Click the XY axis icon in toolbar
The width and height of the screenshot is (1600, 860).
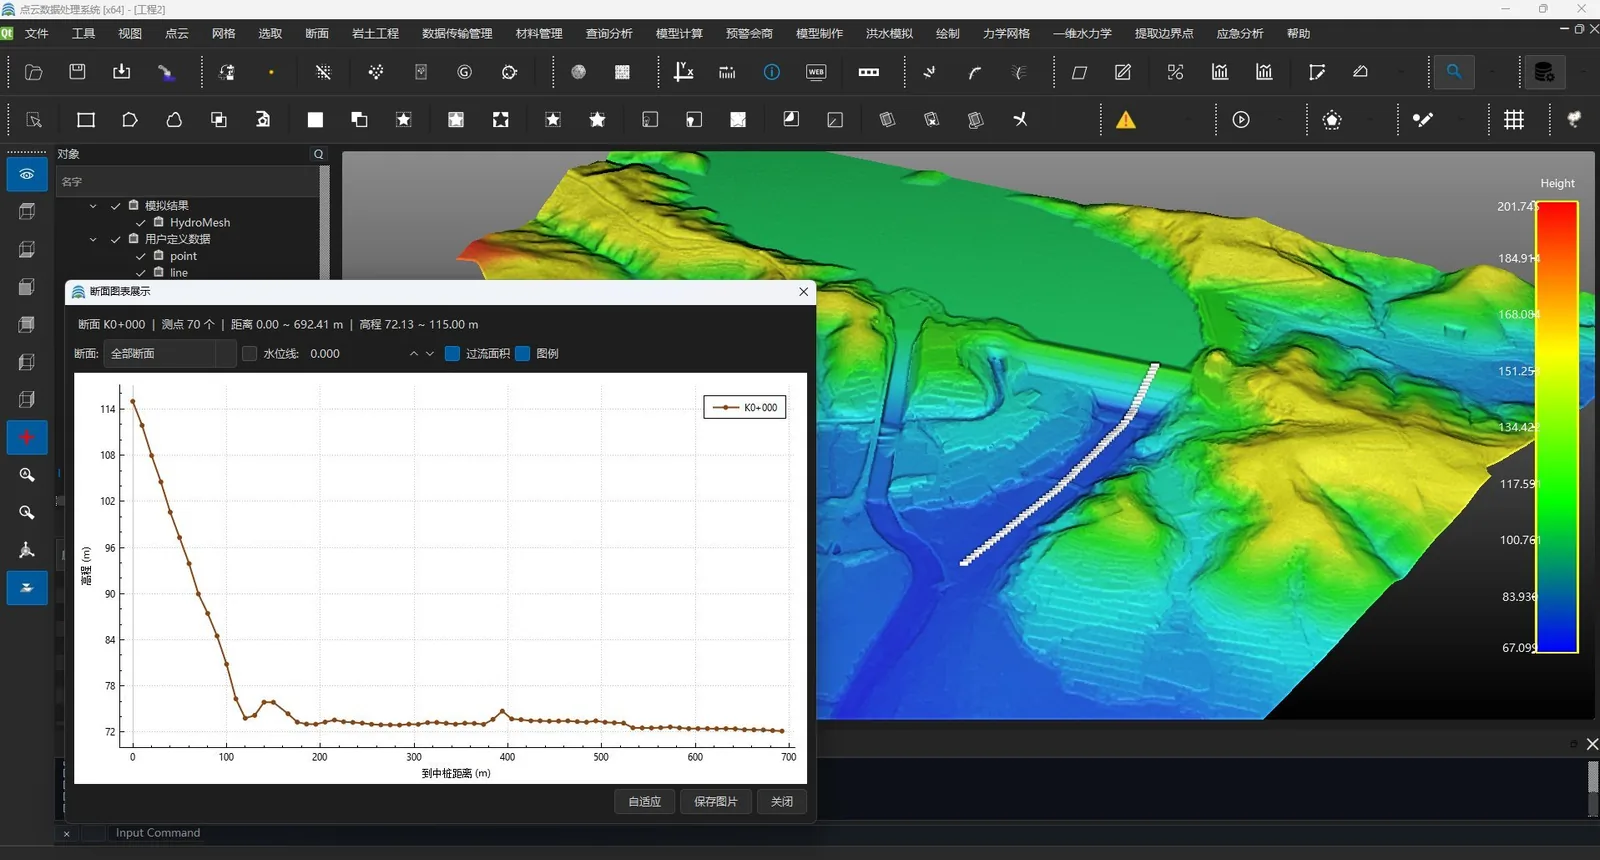click(x=683, y=72)
